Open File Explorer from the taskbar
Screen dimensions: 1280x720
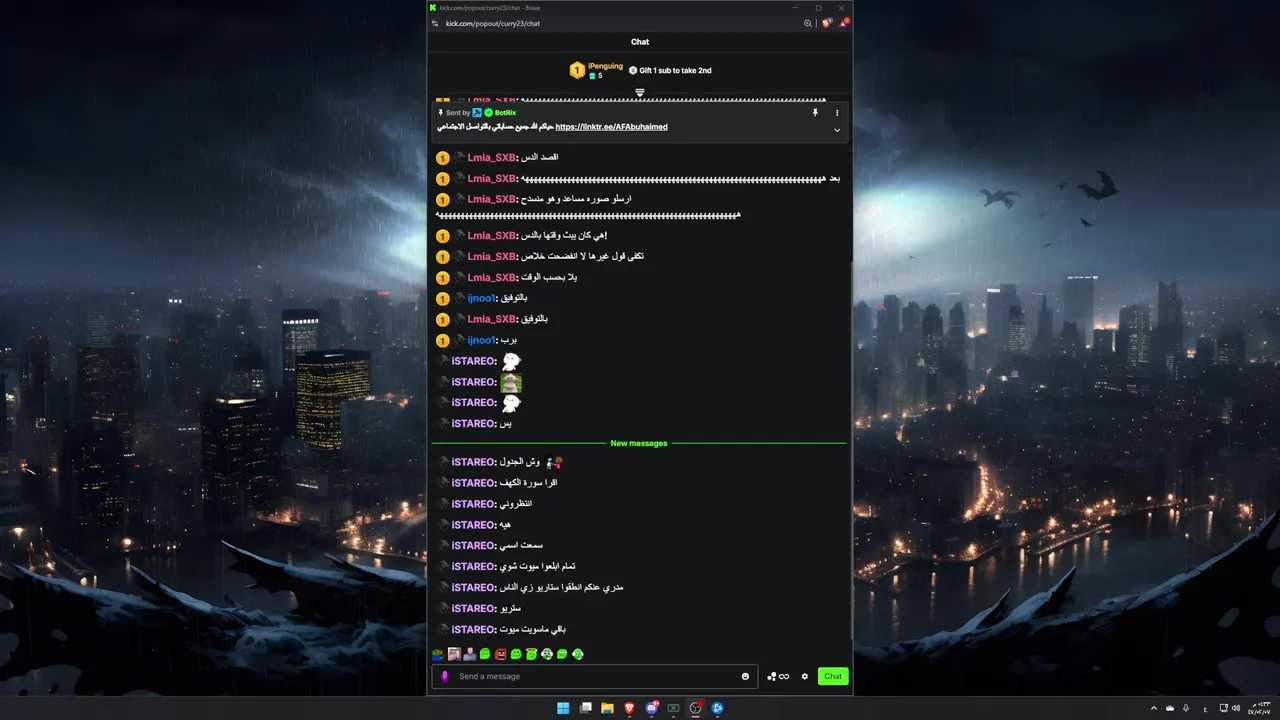tap(607, 708)
